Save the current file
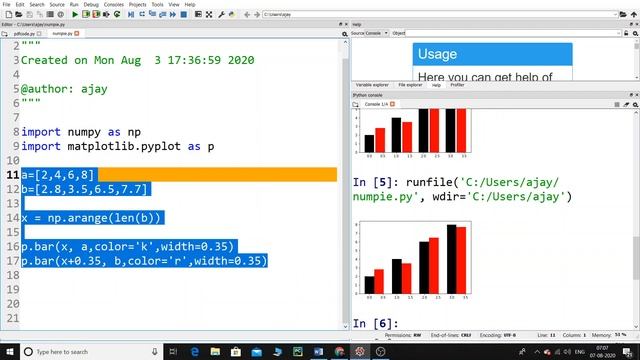 pos(29,15)
